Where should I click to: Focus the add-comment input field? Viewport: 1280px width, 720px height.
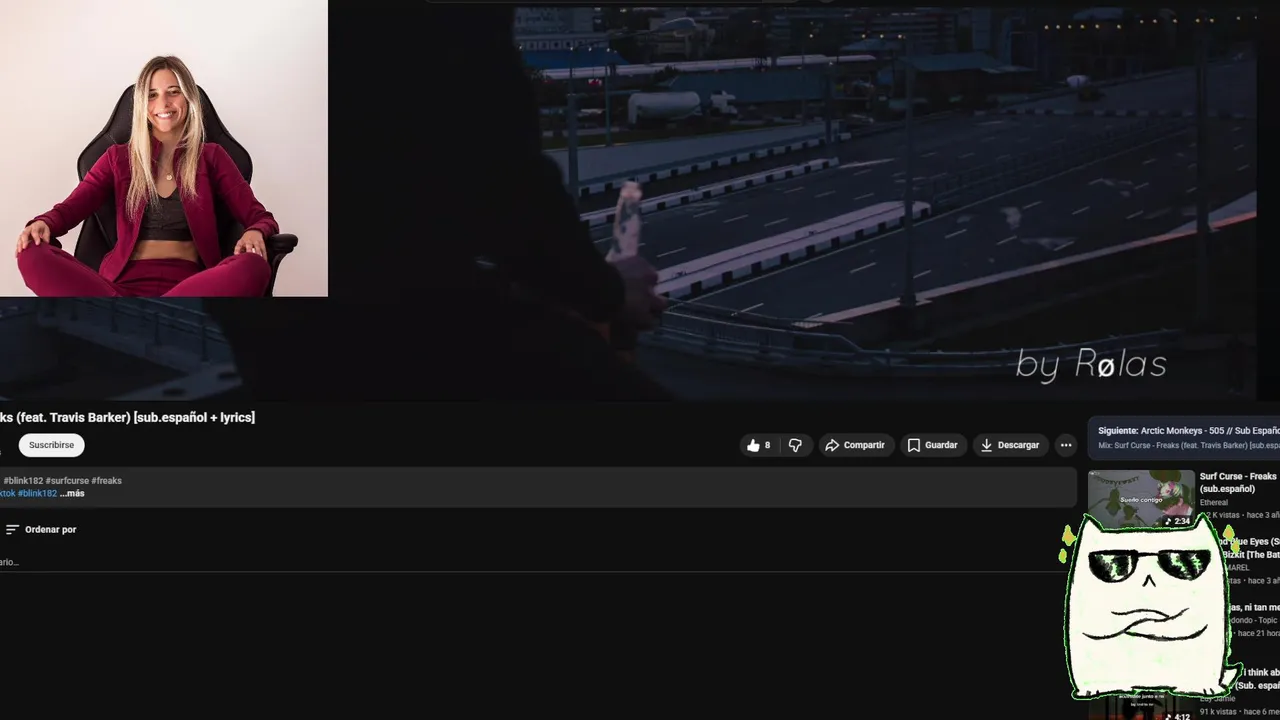[x=530, y=562]
